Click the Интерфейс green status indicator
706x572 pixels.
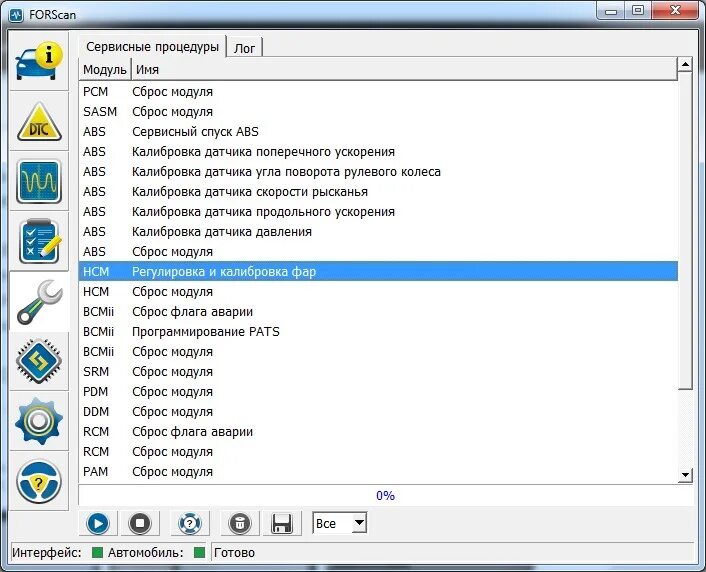pyautogui.click(x=97, y=552)
